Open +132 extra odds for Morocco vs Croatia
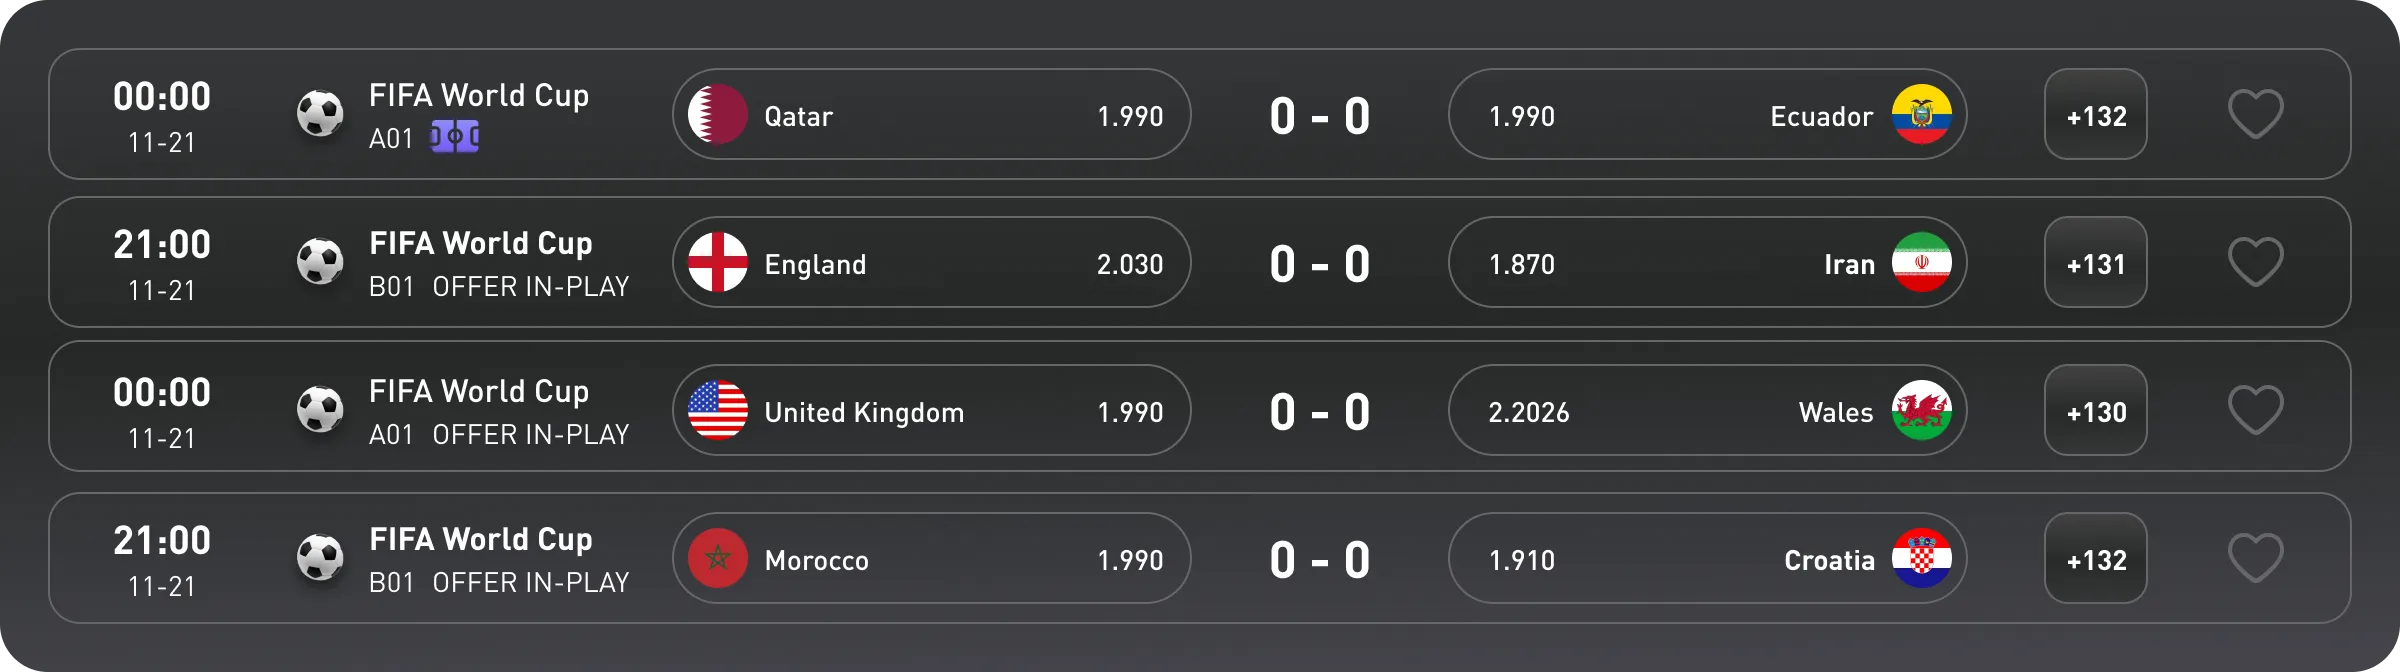Screen dimensions: 2400x672 (x=2096, y=558)
